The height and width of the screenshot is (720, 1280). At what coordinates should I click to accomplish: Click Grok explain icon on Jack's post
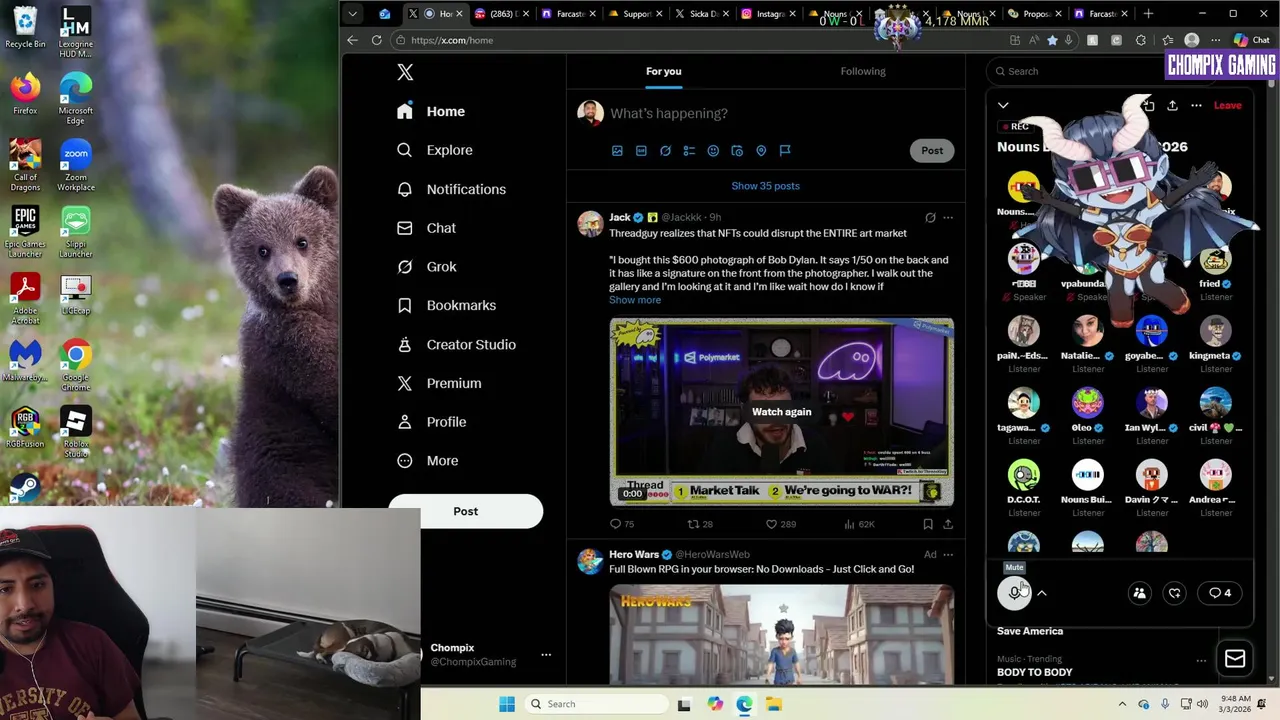930,217
